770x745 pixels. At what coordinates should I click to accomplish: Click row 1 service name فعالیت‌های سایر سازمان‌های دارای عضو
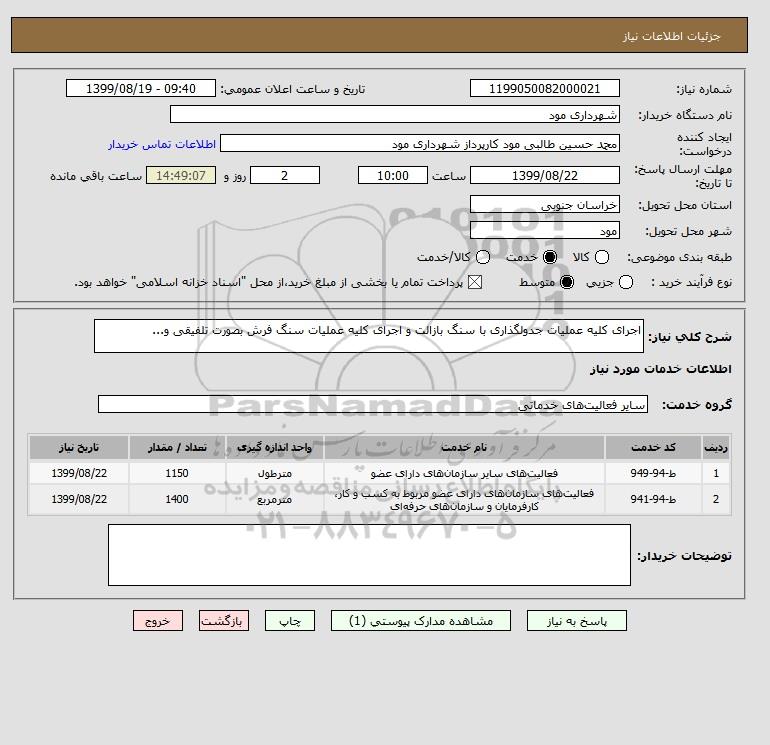point(464,473)
